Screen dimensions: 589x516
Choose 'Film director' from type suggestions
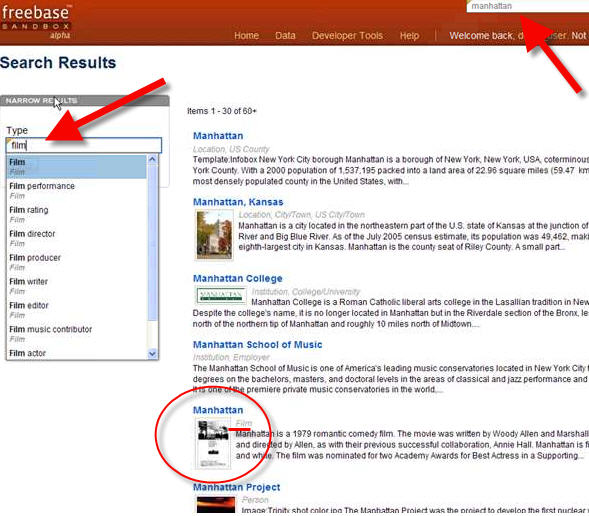click(77, 238)
